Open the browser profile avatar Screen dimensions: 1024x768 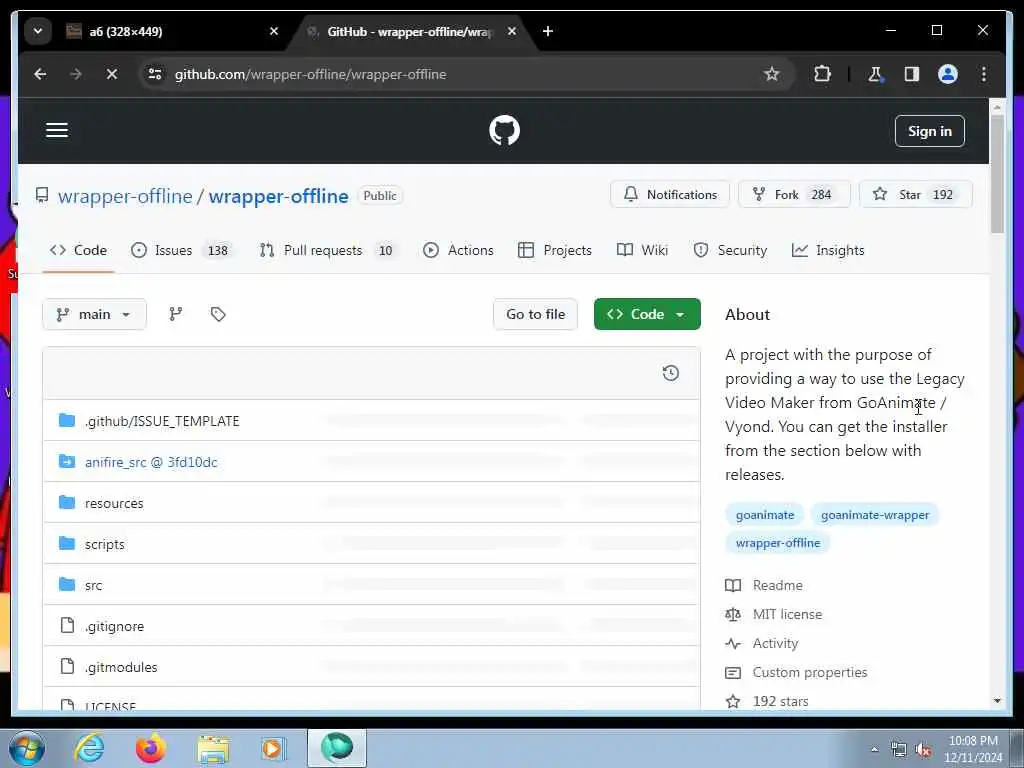[948, 74]
